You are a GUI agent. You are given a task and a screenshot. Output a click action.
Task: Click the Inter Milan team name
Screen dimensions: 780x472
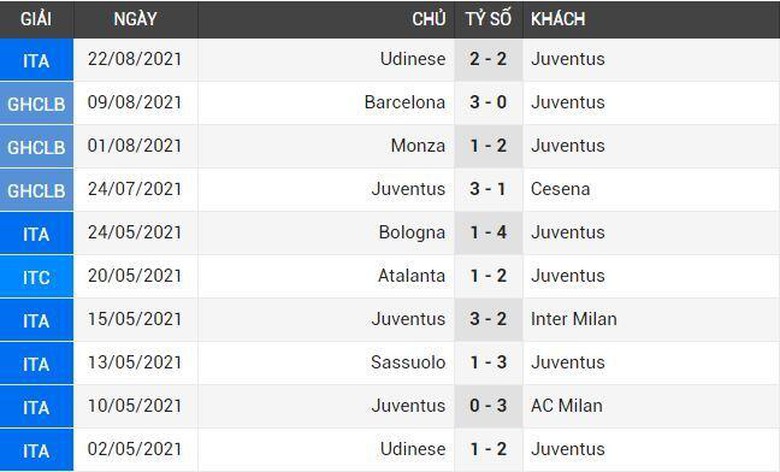pyautogui.click(x=574, y=319)
